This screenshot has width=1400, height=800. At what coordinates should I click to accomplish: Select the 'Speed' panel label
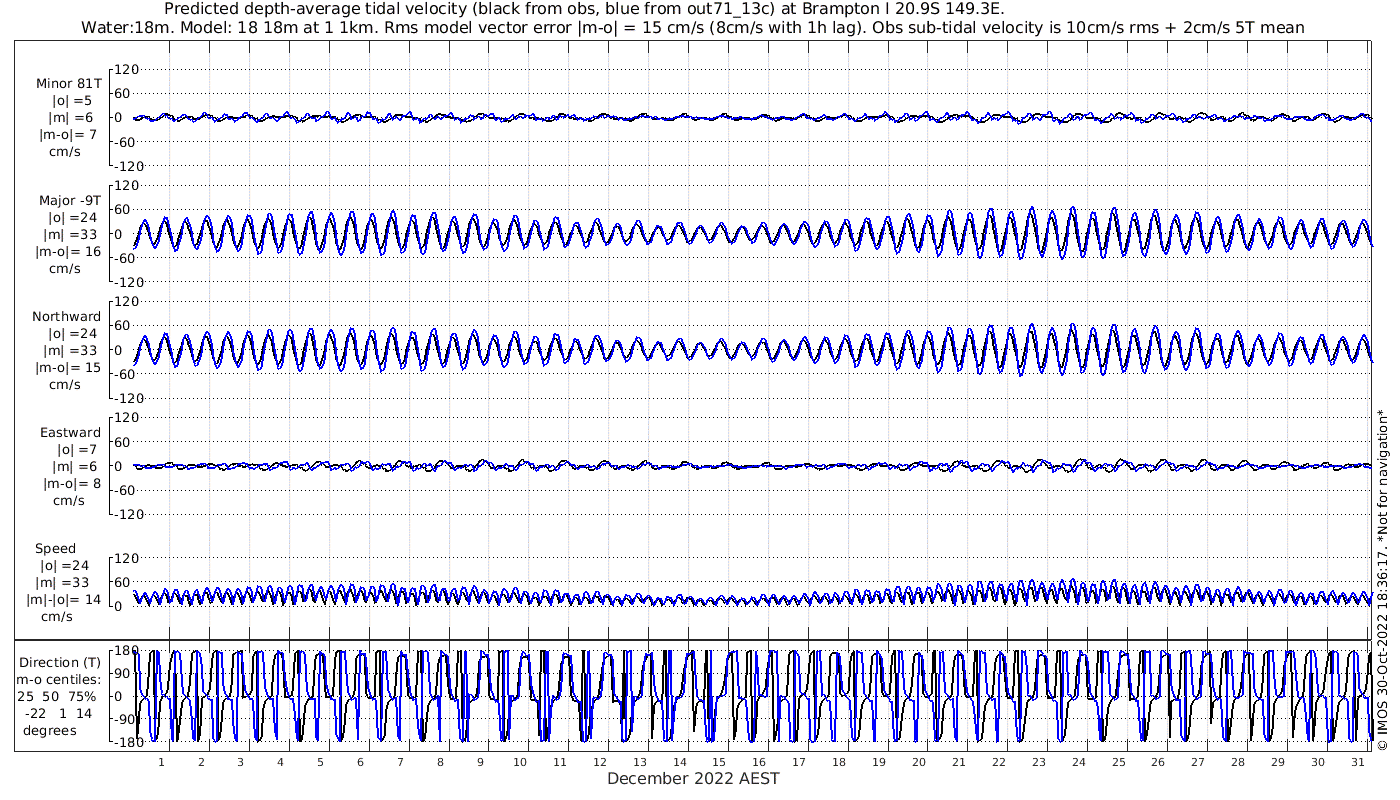[55, 549]
